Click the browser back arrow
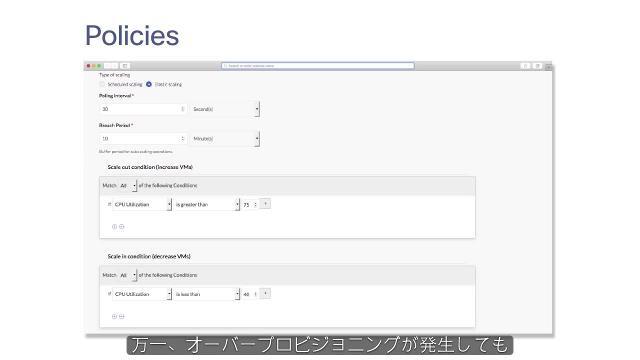Screen dimensions: 640x360 coord(108,66)
